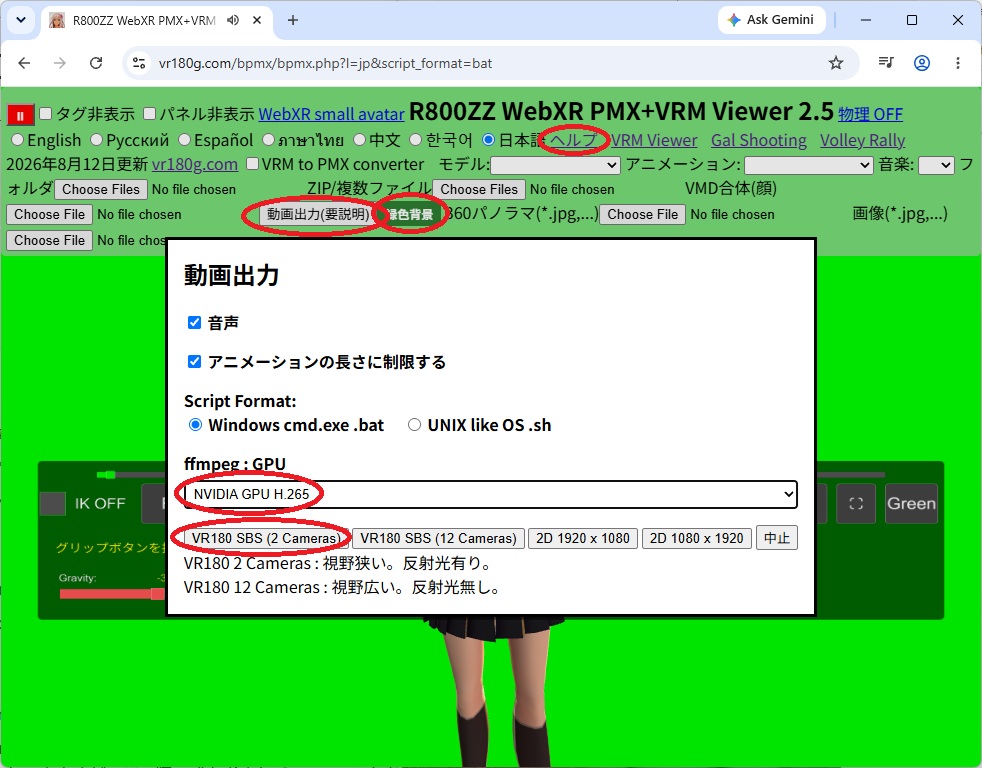Toggle the IK OFF square checkbox
This screenshot has width=982, height=768.
(53, 504)
